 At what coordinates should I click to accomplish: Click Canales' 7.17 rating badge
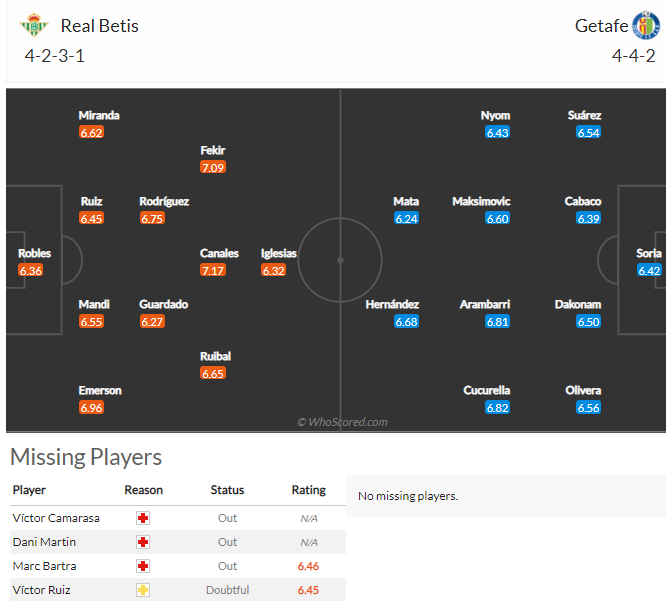tap(213, 271)
